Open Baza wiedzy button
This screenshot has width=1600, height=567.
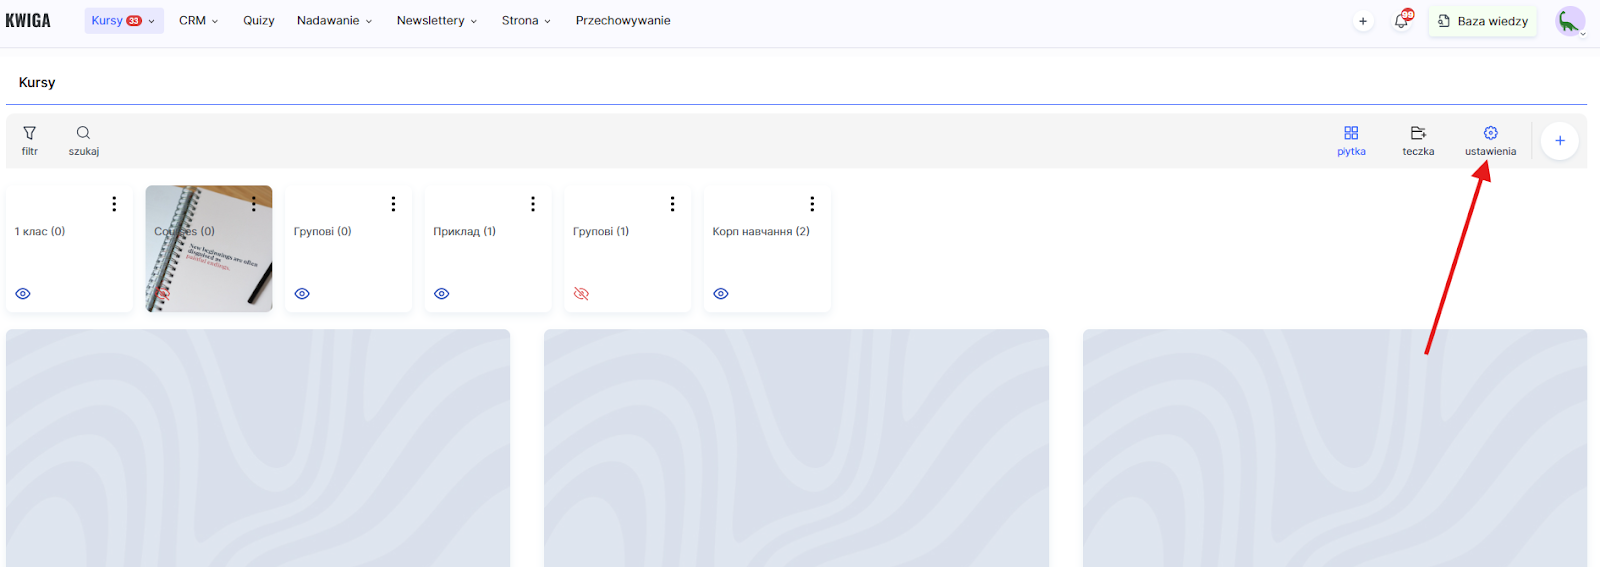(1482, 21)
